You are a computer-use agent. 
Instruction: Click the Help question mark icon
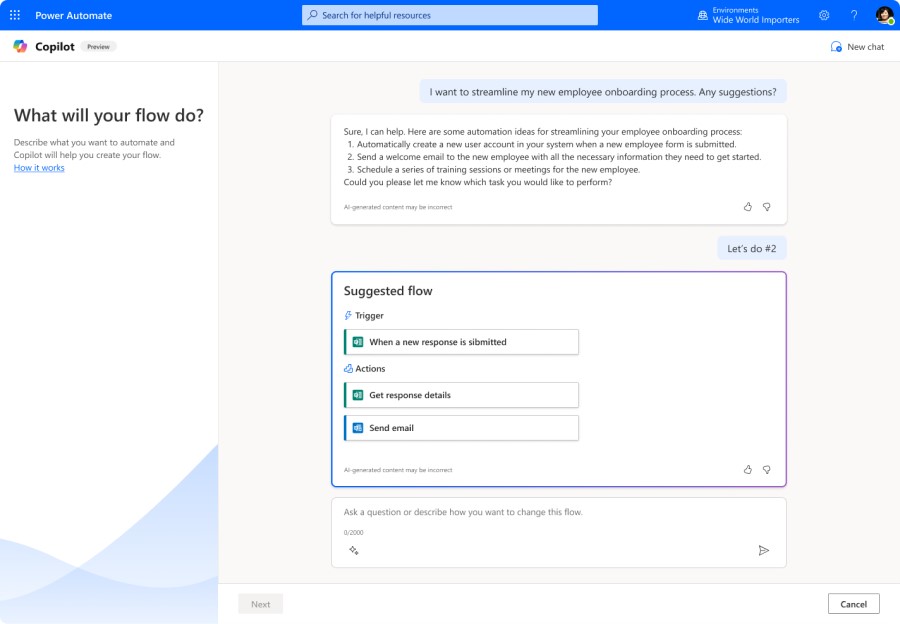[853, 14]
